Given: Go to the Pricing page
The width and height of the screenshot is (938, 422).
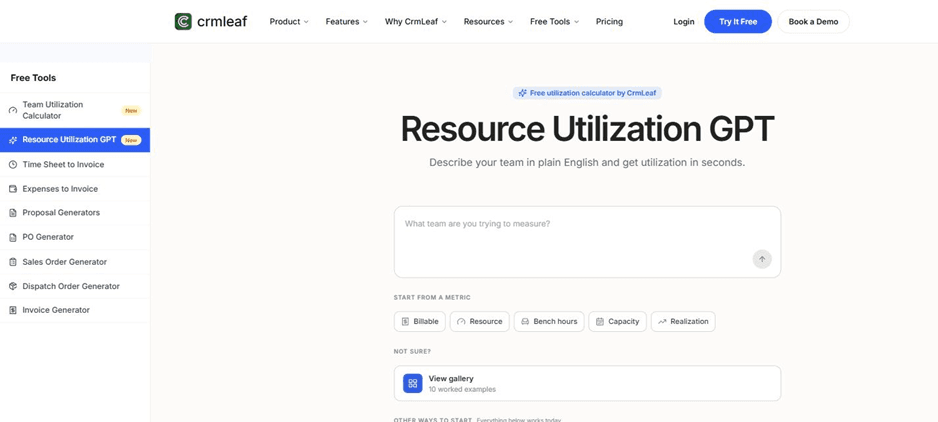Looking at the screenshot, I should click(x=609, y=22).
